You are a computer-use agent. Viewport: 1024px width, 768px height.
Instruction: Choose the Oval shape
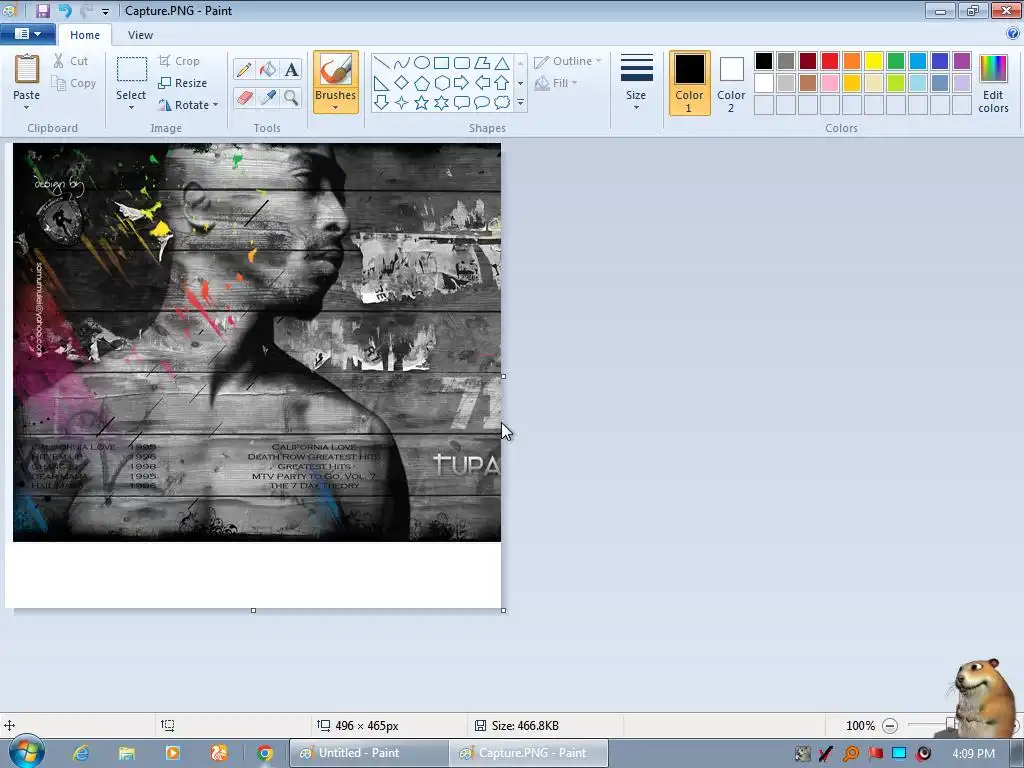coord(422,63)
